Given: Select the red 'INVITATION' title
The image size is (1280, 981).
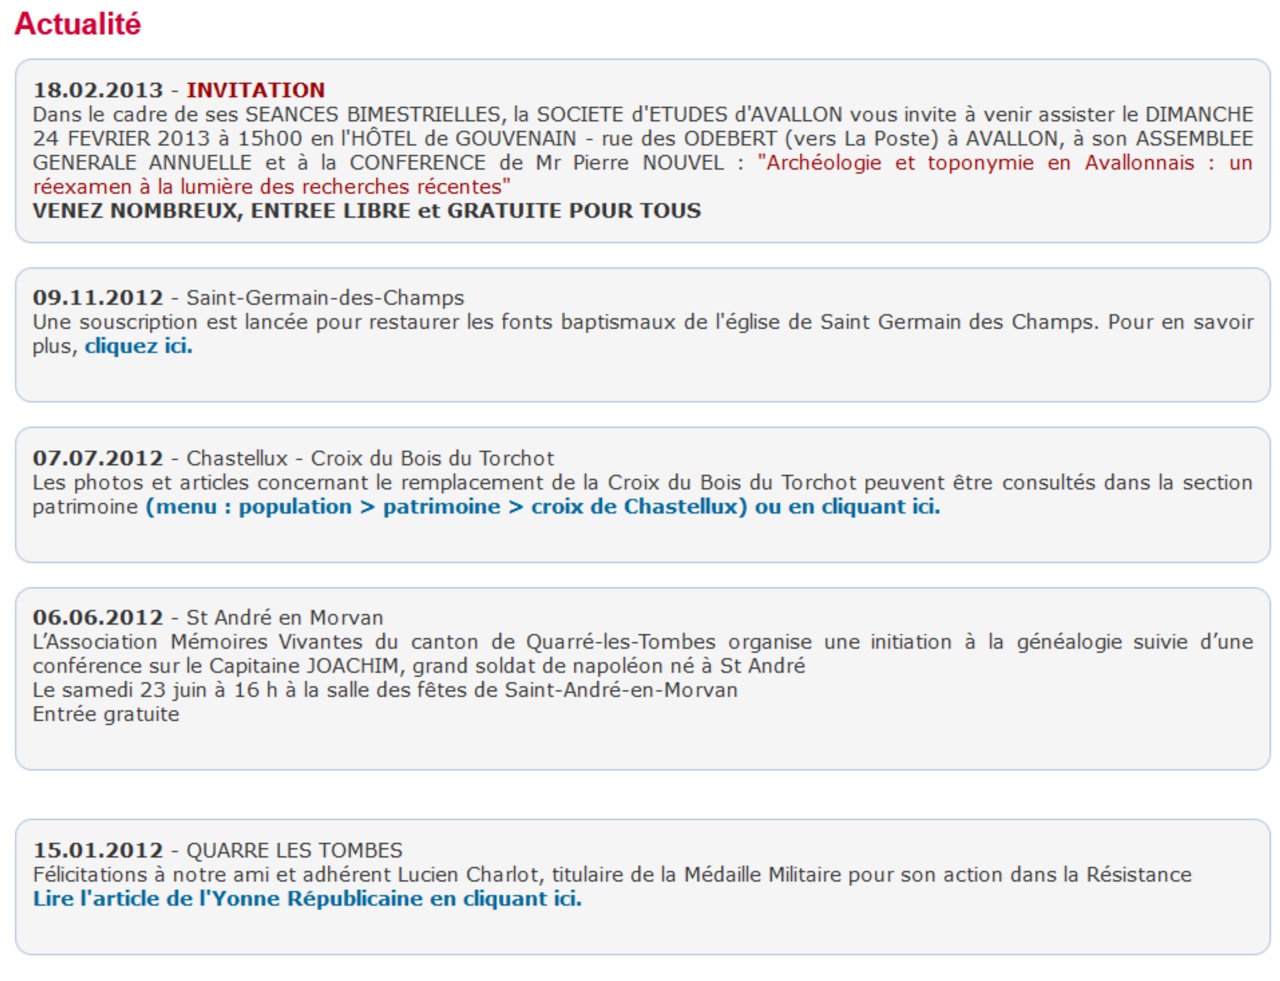Looking at the screenshot, I should point(256,90).
